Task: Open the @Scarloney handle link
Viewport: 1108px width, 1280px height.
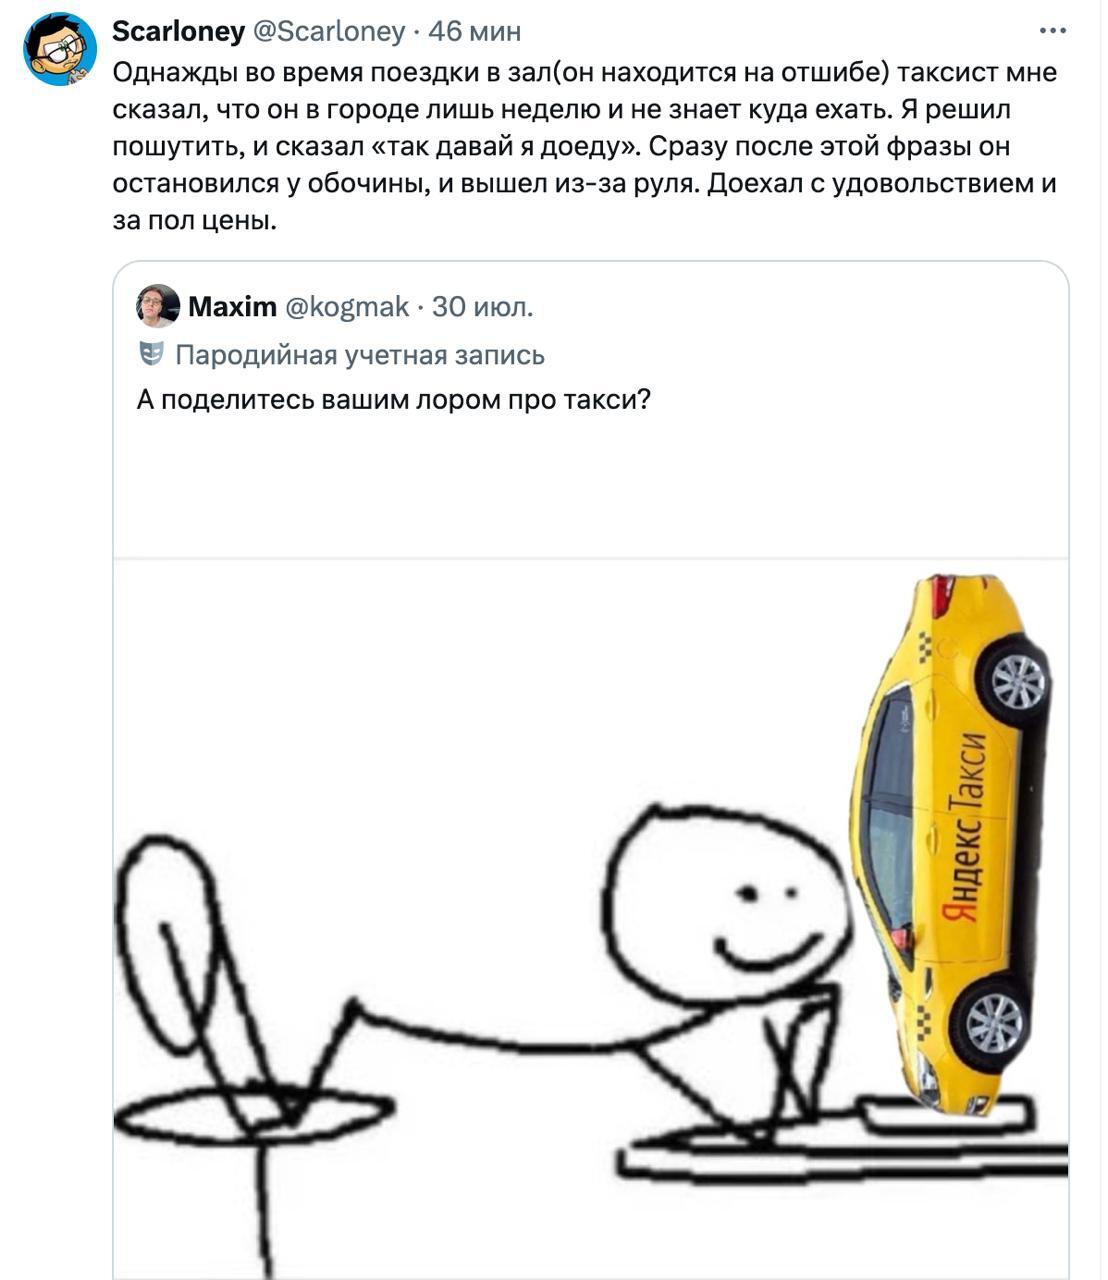Action: click(330, 32)
